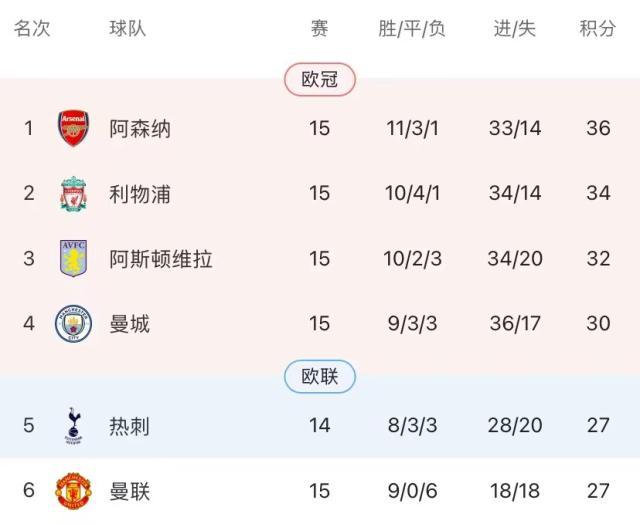The image size is (640, 524).
Task: Select the 阿斯顿维拉 team name
Action: pyautogui.click(x=161, y=259)
